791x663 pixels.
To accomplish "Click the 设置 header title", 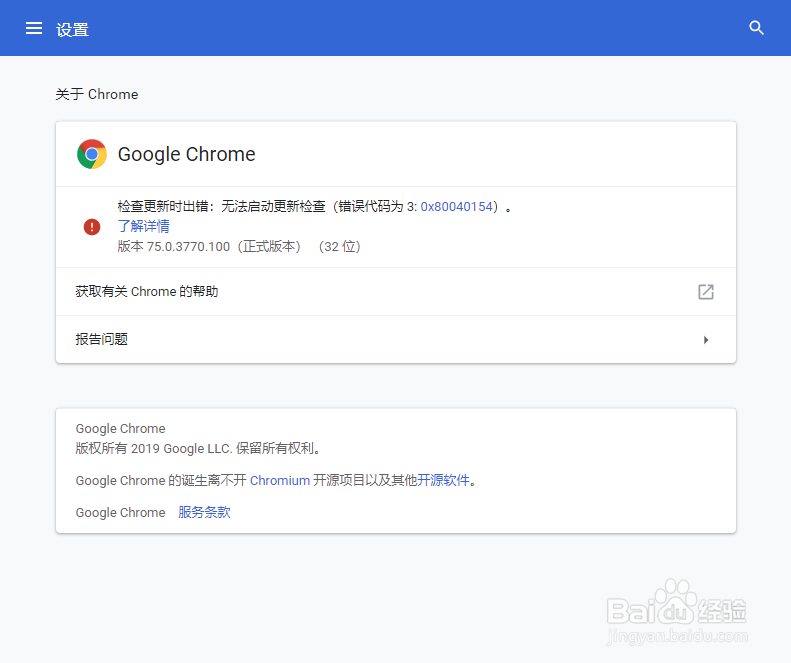I will point(72,30).
